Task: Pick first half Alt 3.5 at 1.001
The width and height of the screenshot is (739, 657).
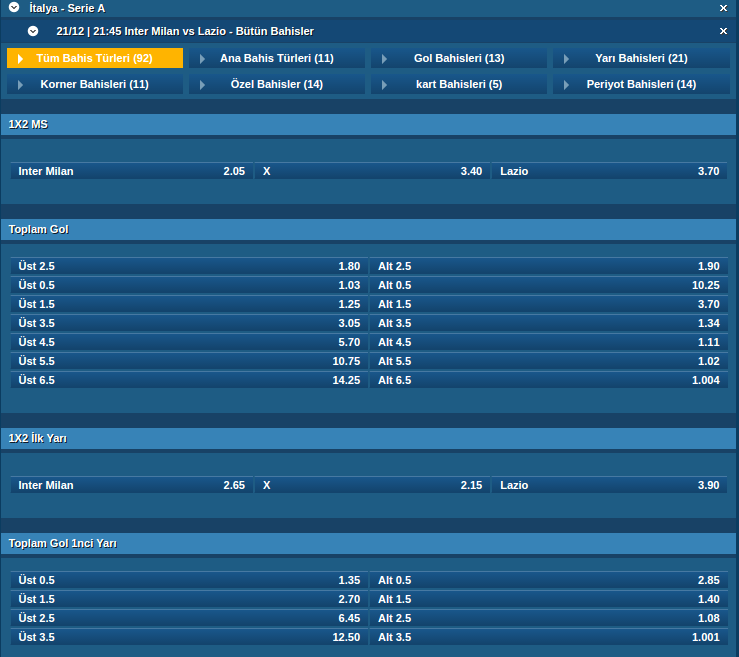Action: 549,637
